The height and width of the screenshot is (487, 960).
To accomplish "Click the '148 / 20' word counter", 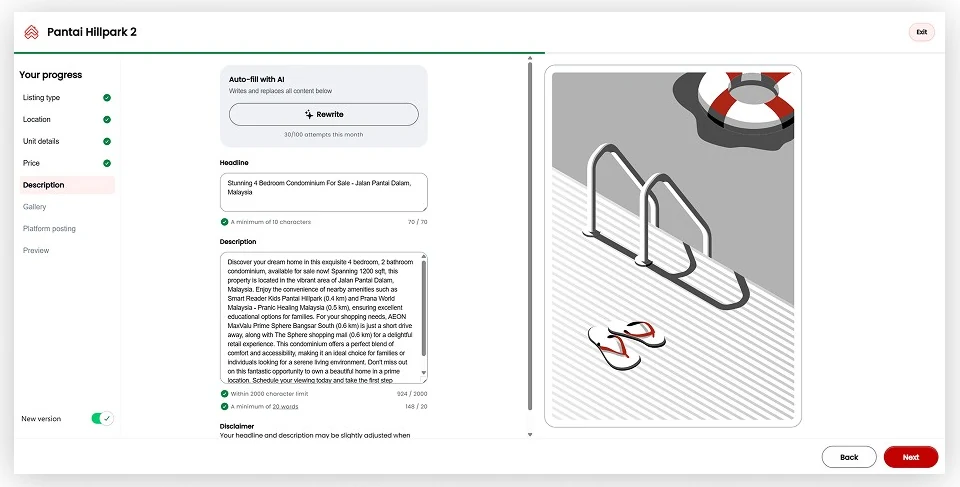I will (x=416, y=406).
